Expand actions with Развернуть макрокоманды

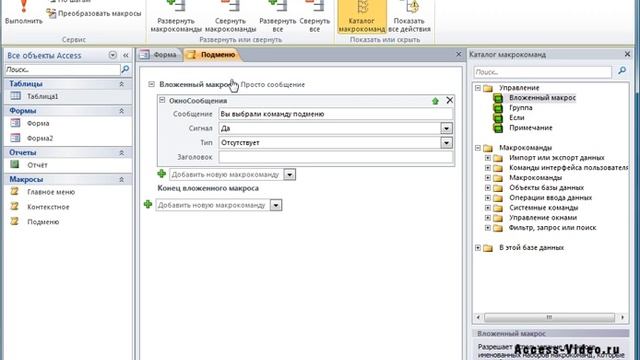(x=176, y=17)
